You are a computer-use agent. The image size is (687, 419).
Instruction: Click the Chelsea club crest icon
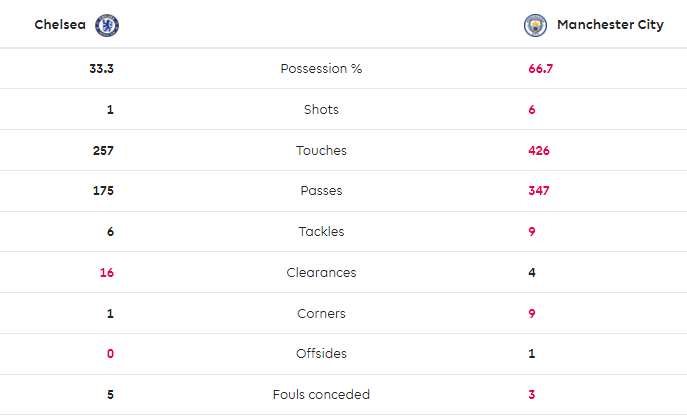coord(106,26)
